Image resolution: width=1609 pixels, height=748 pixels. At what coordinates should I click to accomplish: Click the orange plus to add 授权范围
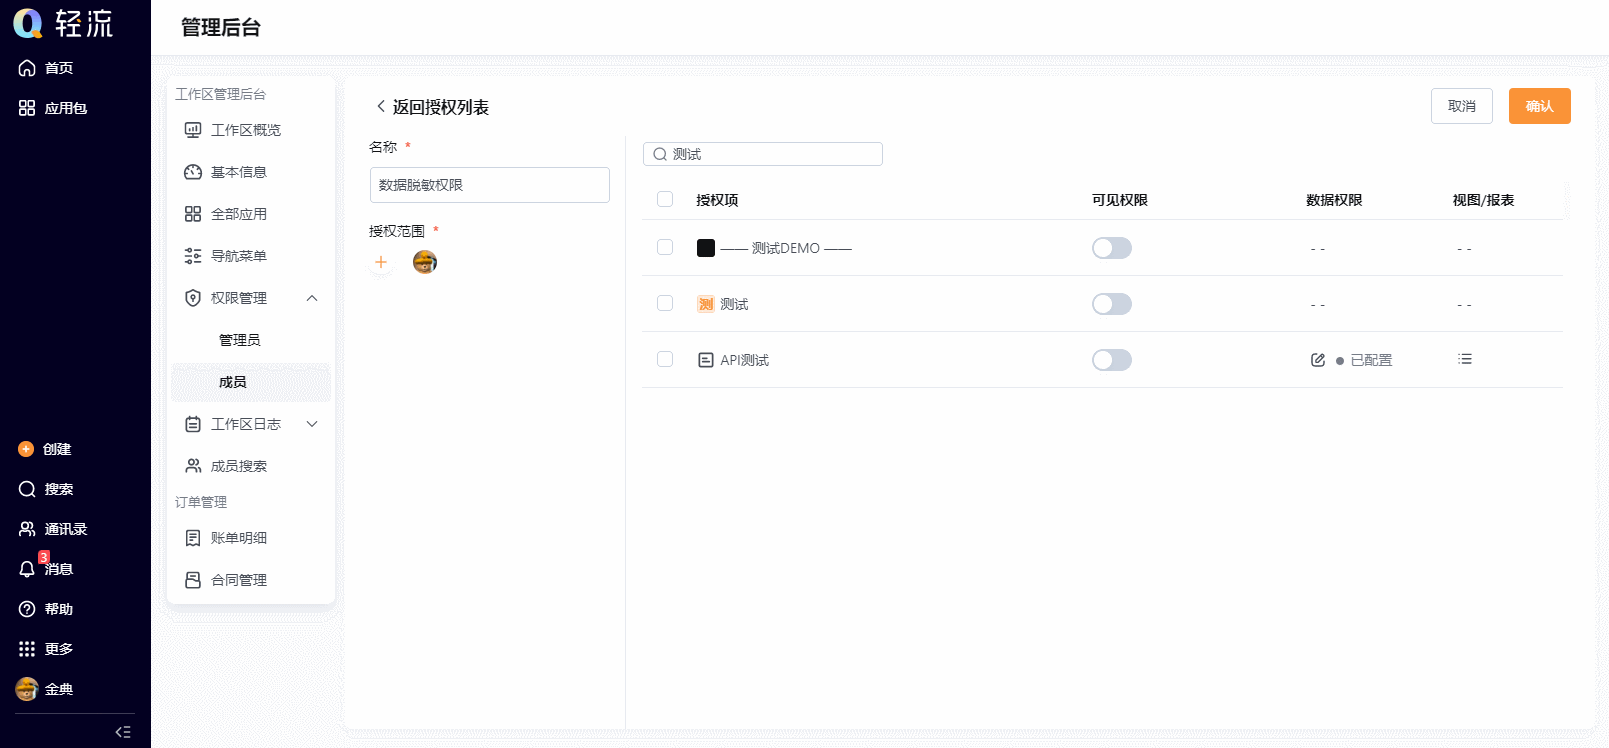pos(381,262)
